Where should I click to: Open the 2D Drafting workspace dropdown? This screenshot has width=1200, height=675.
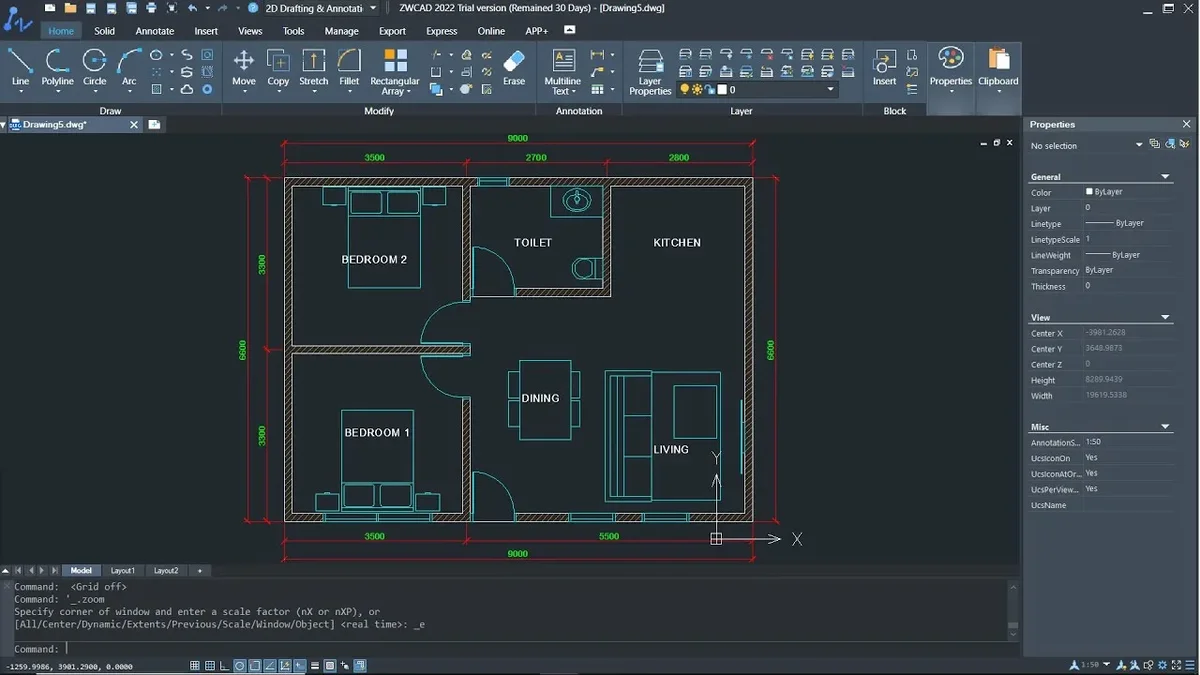[x=373, y=8]
